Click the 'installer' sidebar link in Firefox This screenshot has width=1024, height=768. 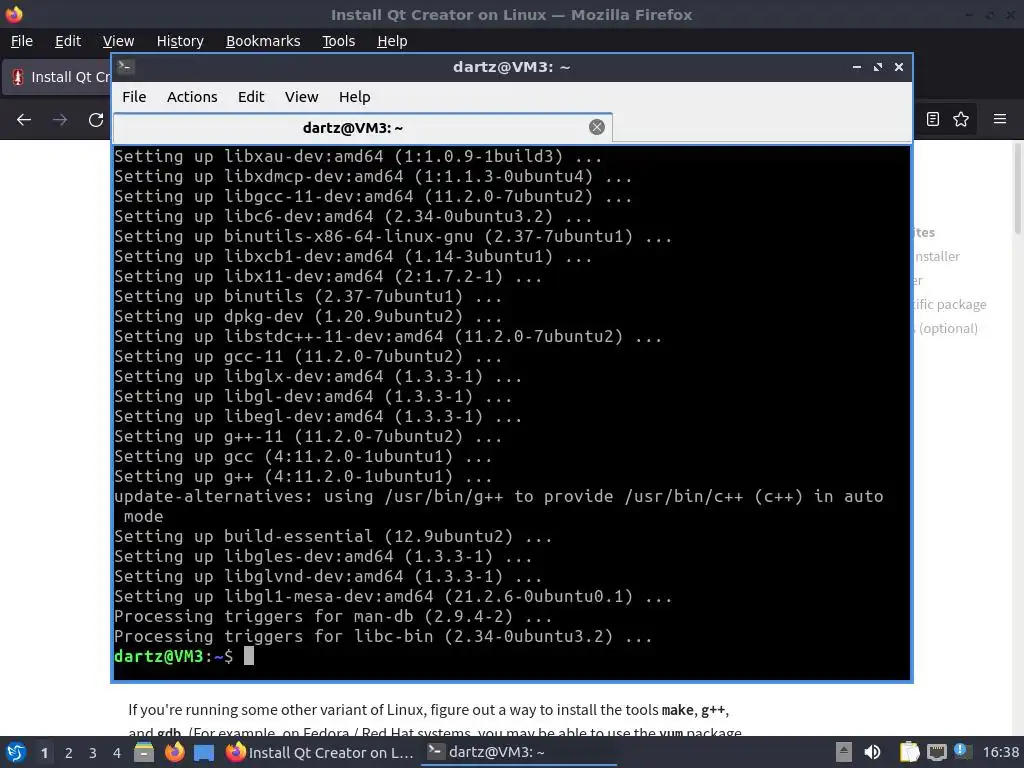pos(936,256)
